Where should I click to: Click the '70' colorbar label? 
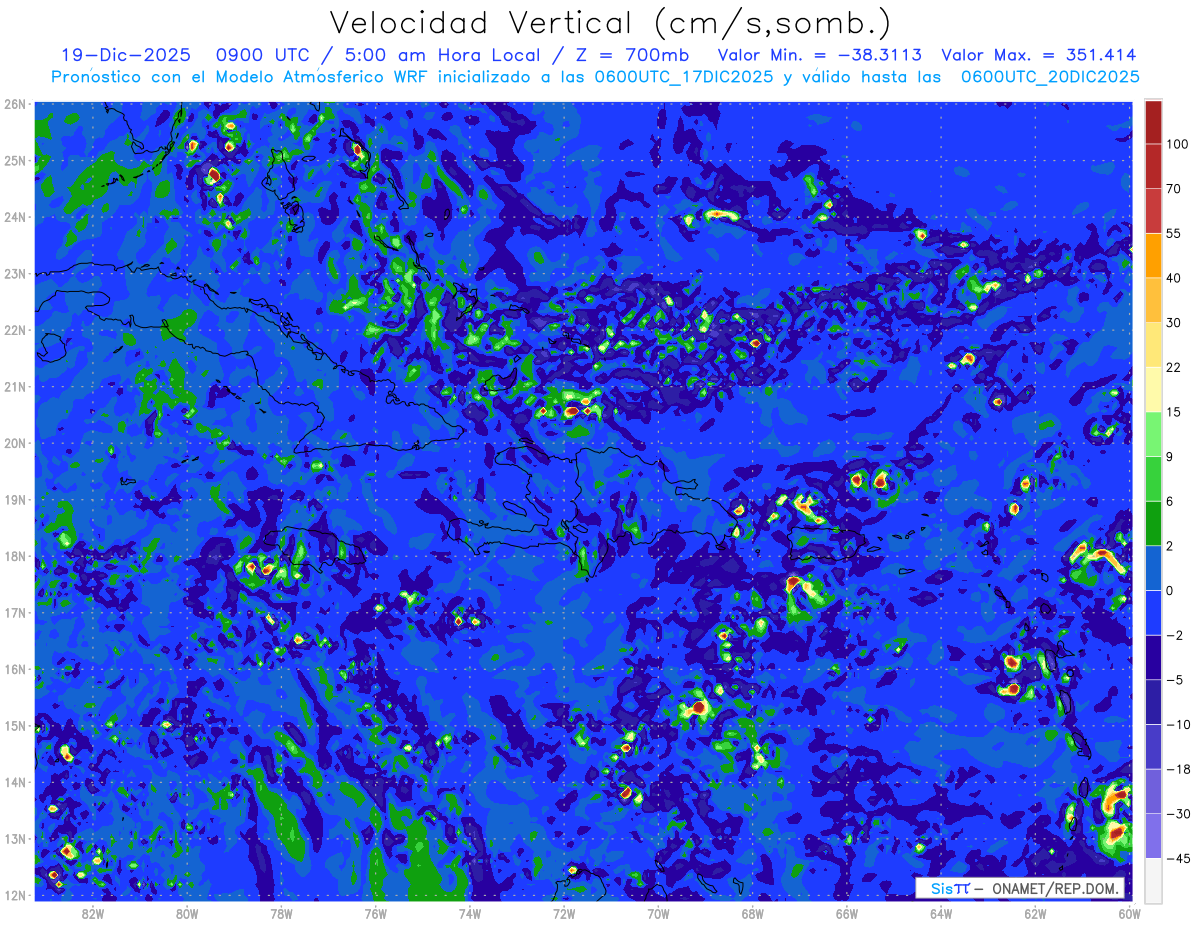pos(1174,189)
